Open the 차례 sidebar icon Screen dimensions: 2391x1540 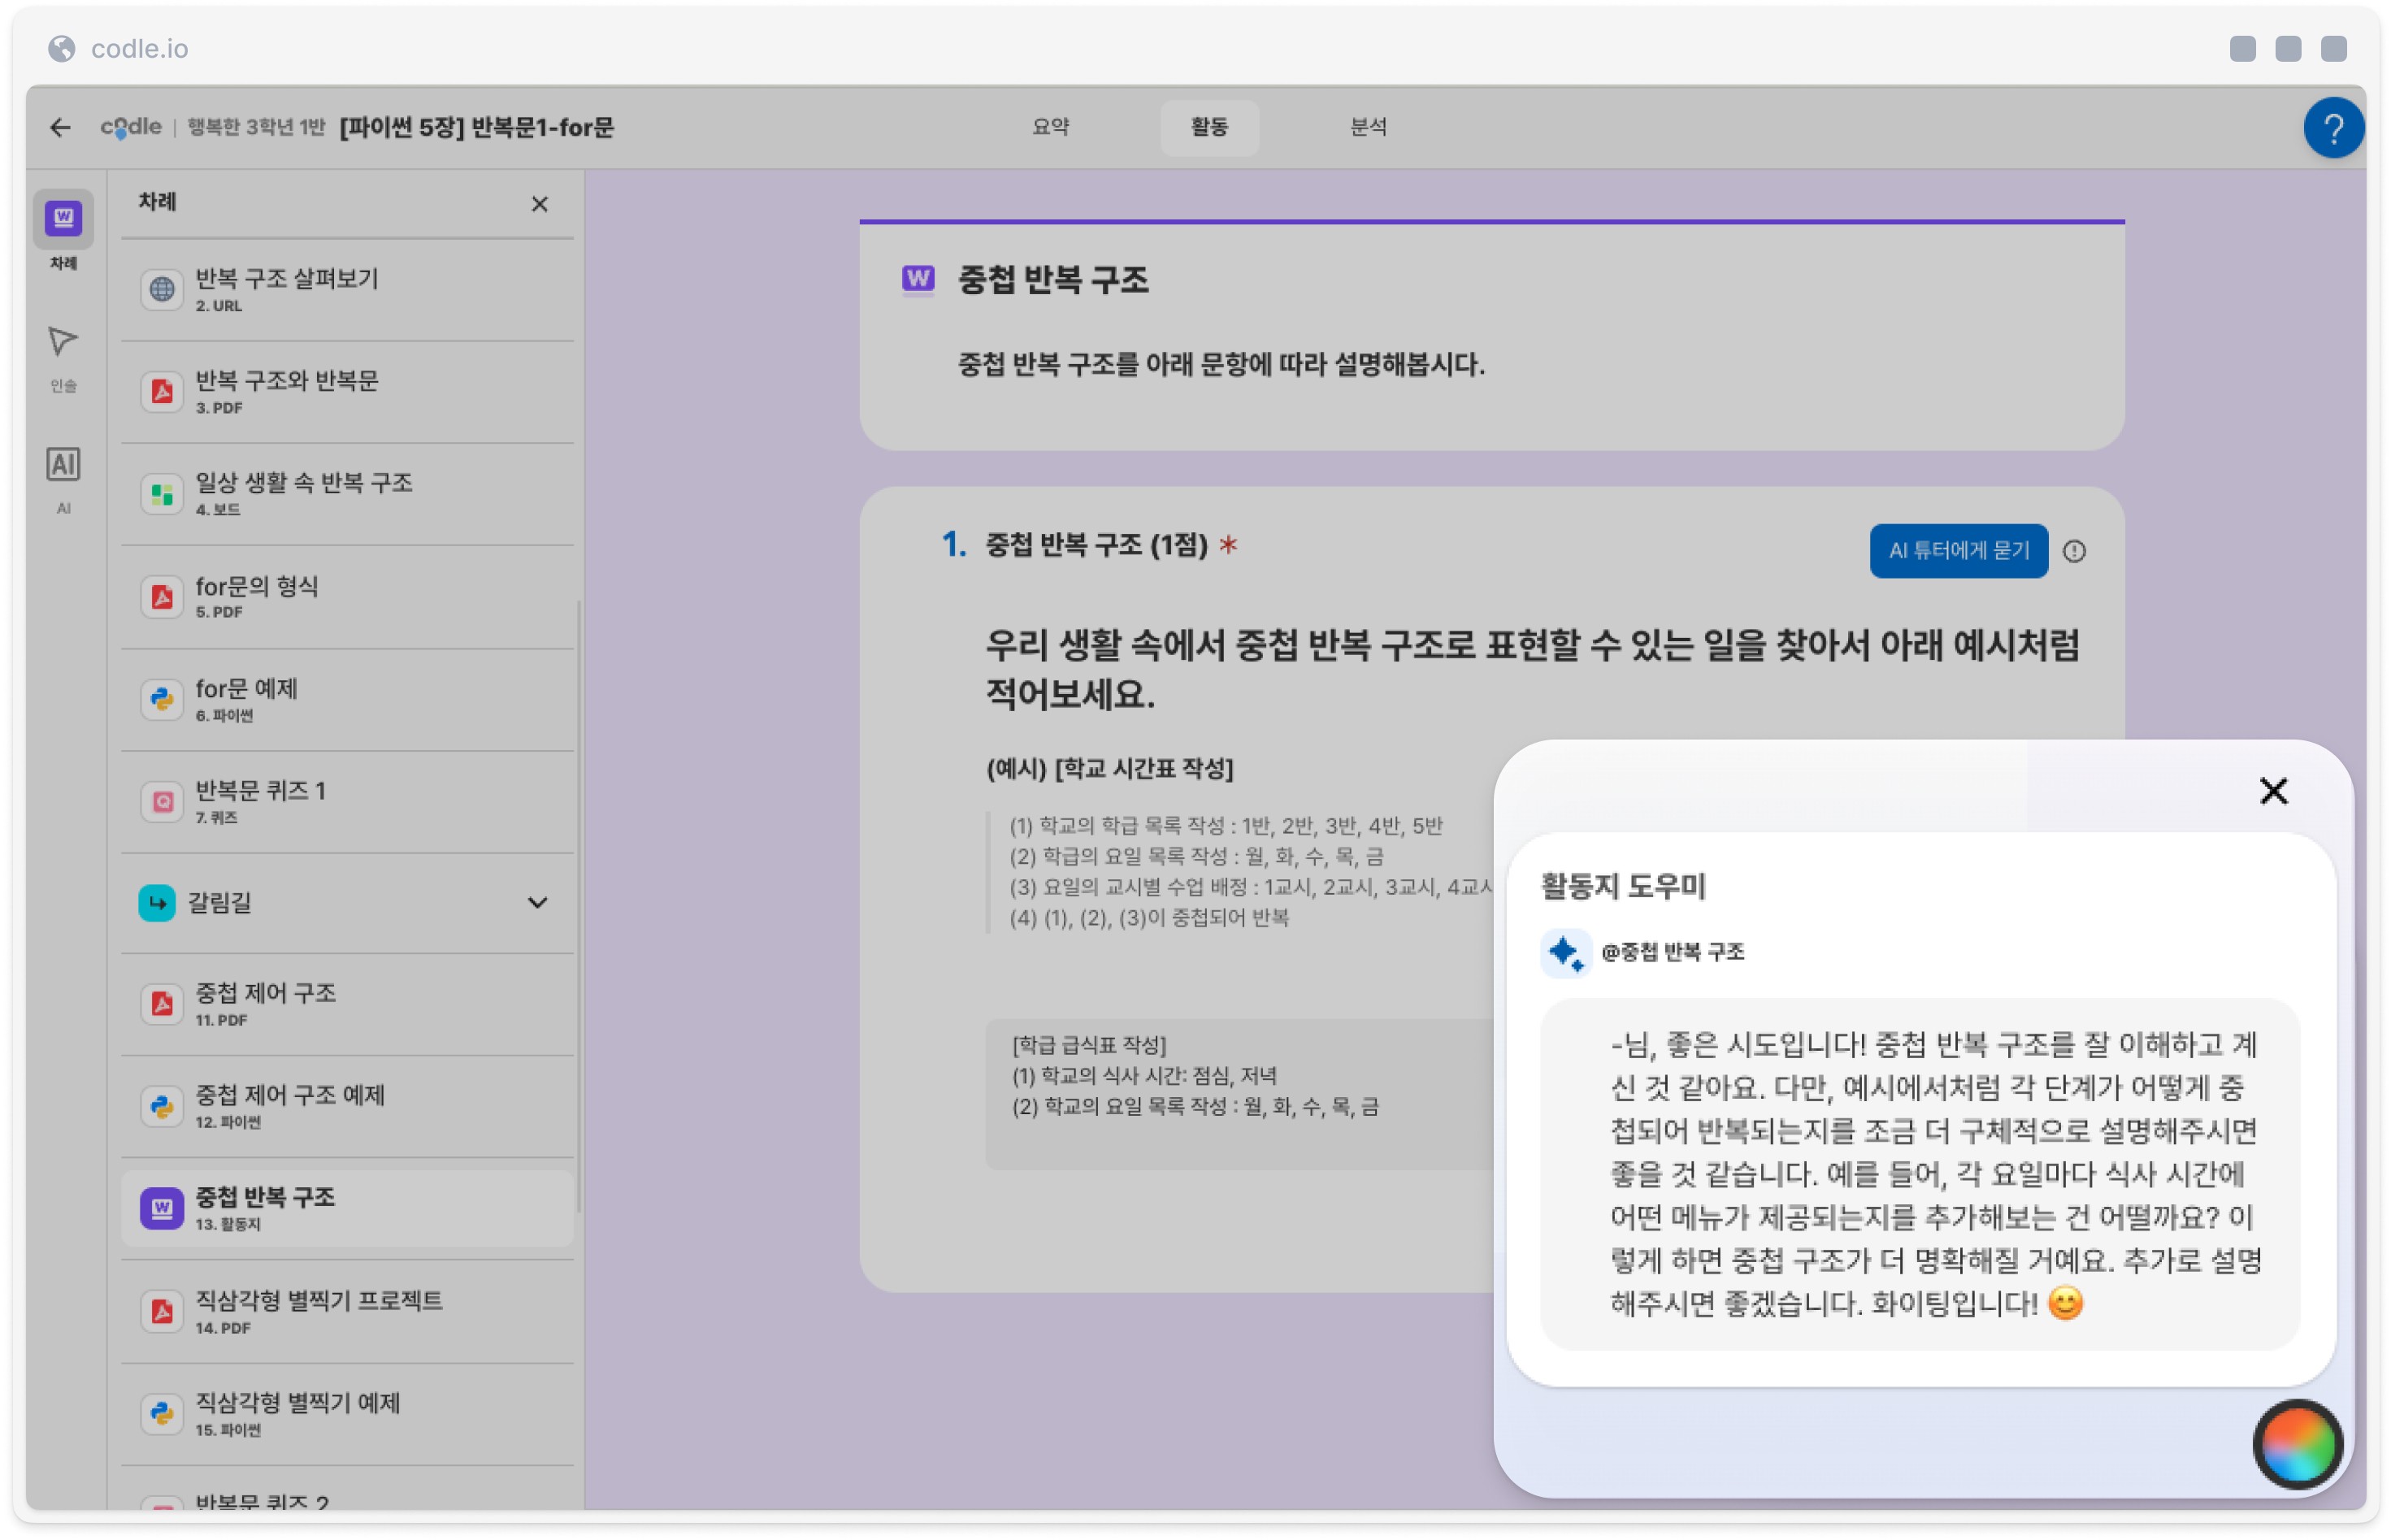tap(63, 219)
